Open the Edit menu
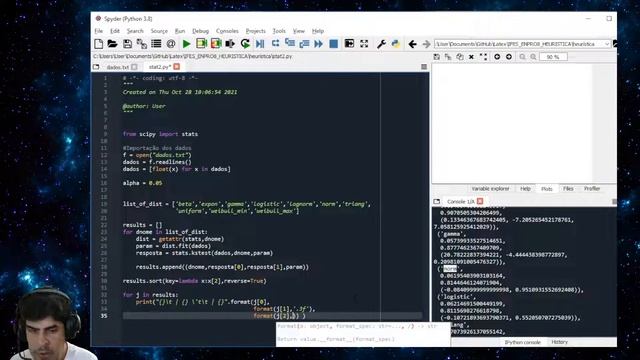 115,31
